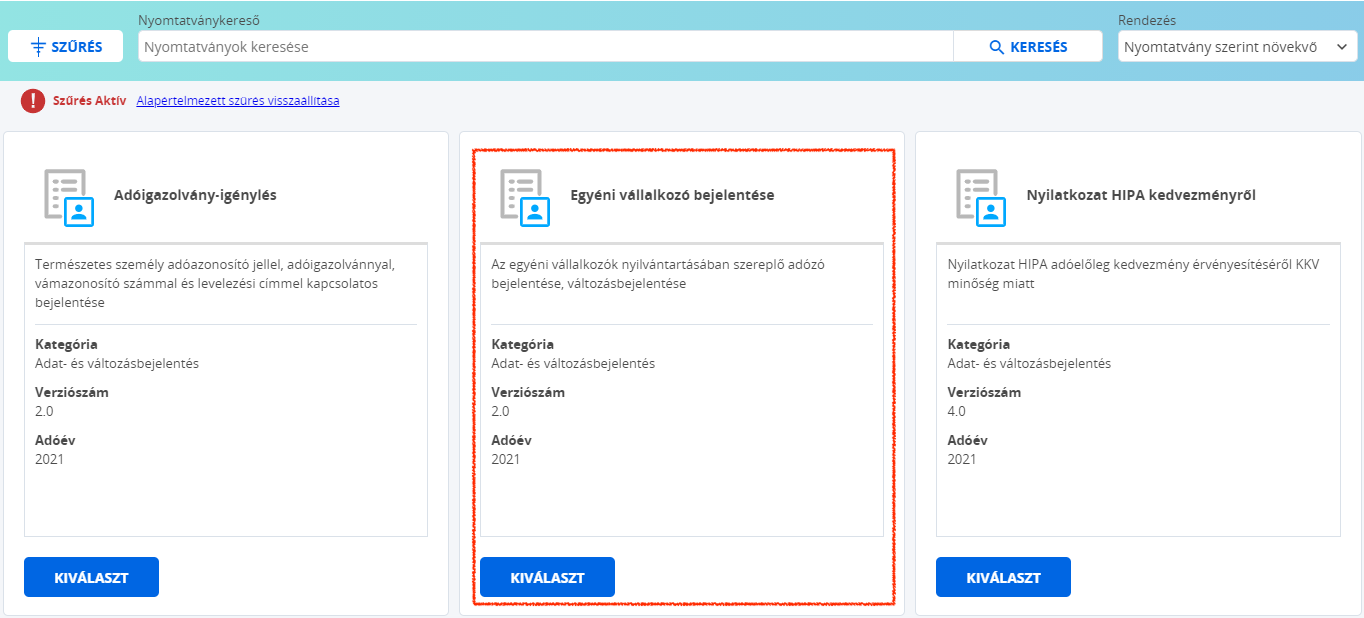Expand the Rendezés sort dropdown
1364x618 pixels.
(x=1237, y=47)
